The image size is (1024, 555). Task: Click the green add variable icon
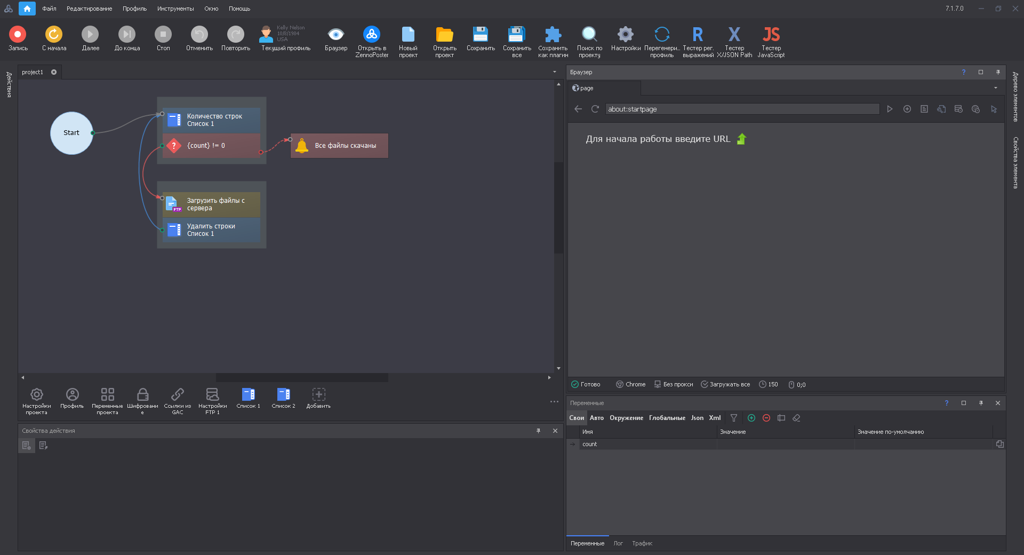click(x=751, y=418)
